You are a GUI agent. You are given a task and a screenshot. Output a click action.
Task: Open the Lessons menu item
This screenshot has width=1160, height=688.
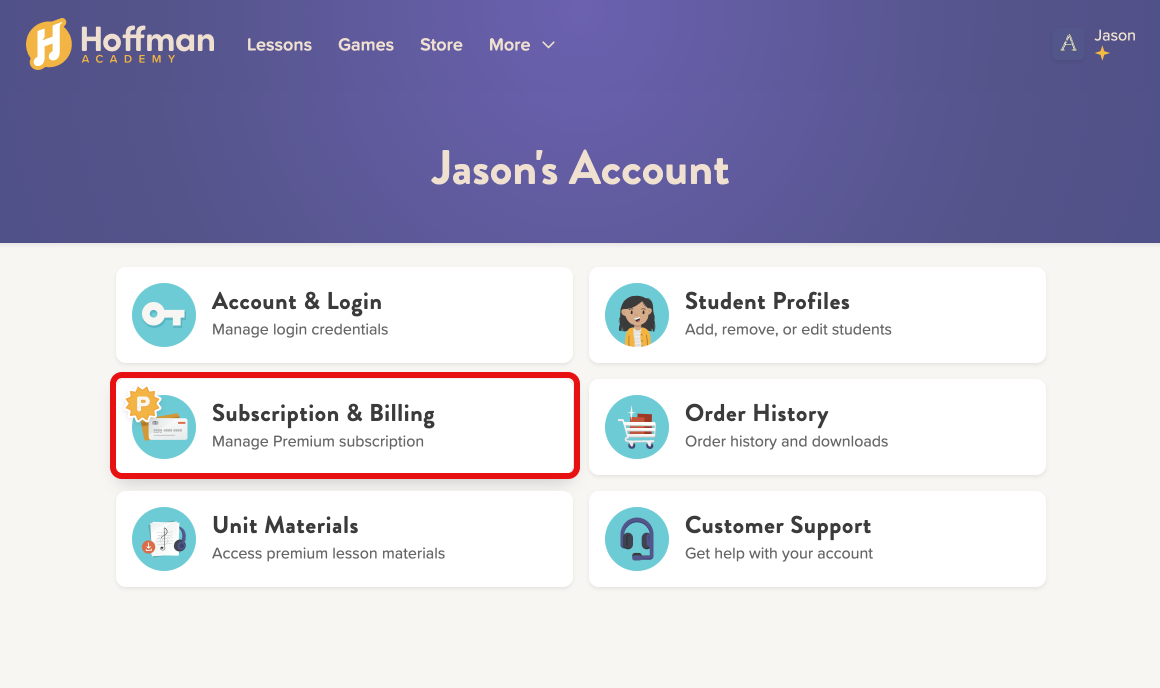(279, 45)
